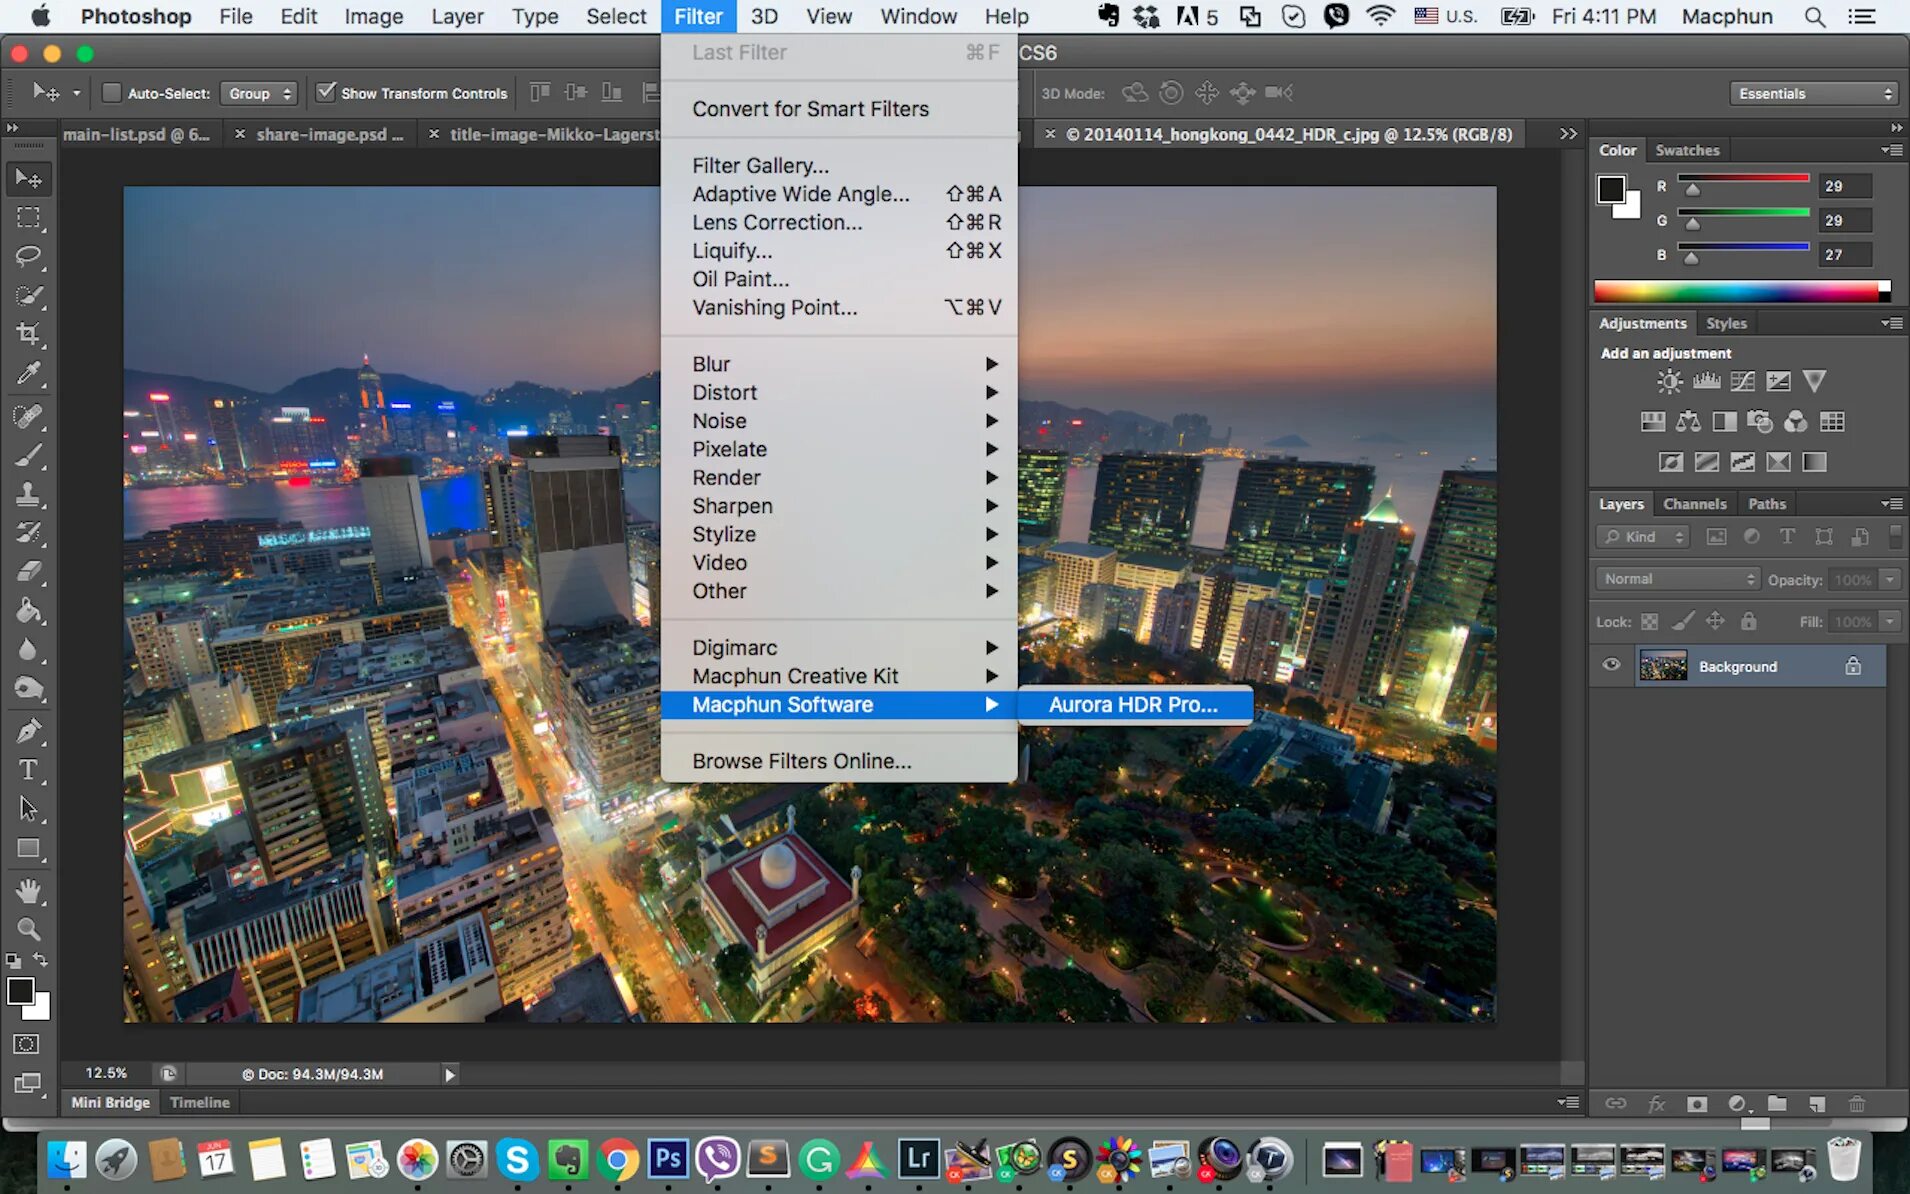Select the Healing Brush tool
1910x1194 pixels.
29,416
